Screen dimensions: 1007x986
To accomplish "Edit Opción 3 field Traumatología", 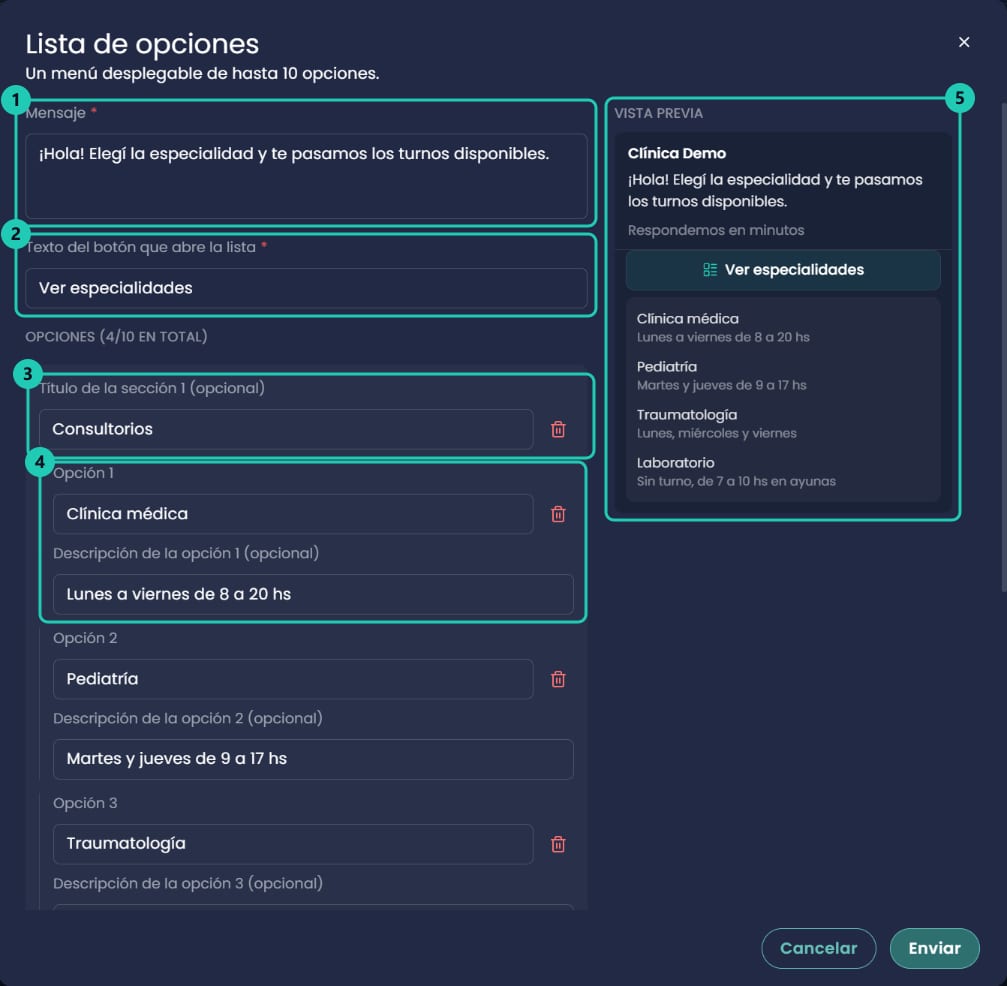I will 293,844.
